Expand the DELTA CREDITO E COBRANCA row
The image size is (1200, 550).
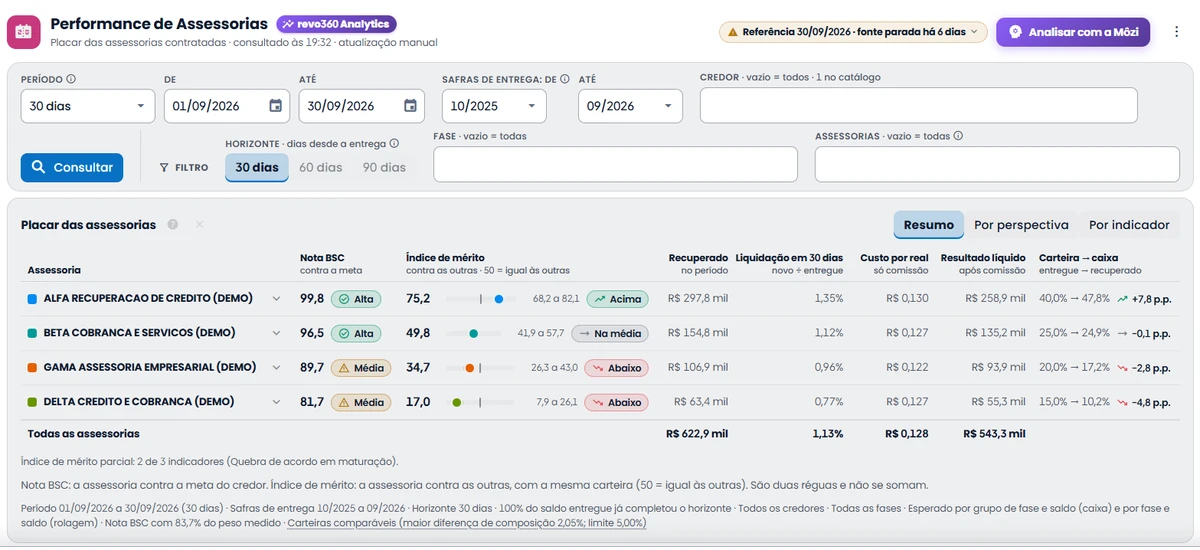(276, 401)
